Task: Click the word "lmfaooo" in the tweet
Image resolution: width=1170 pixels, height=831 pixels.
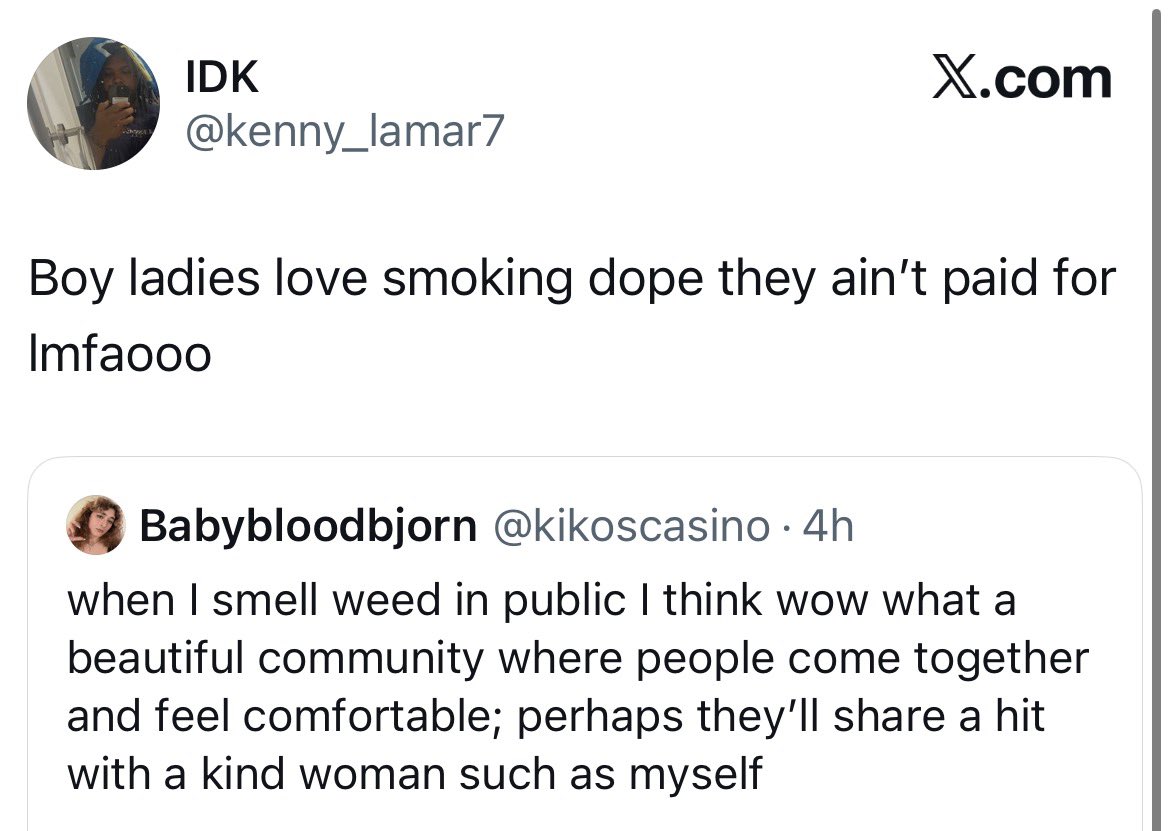Action: point(120,354)
